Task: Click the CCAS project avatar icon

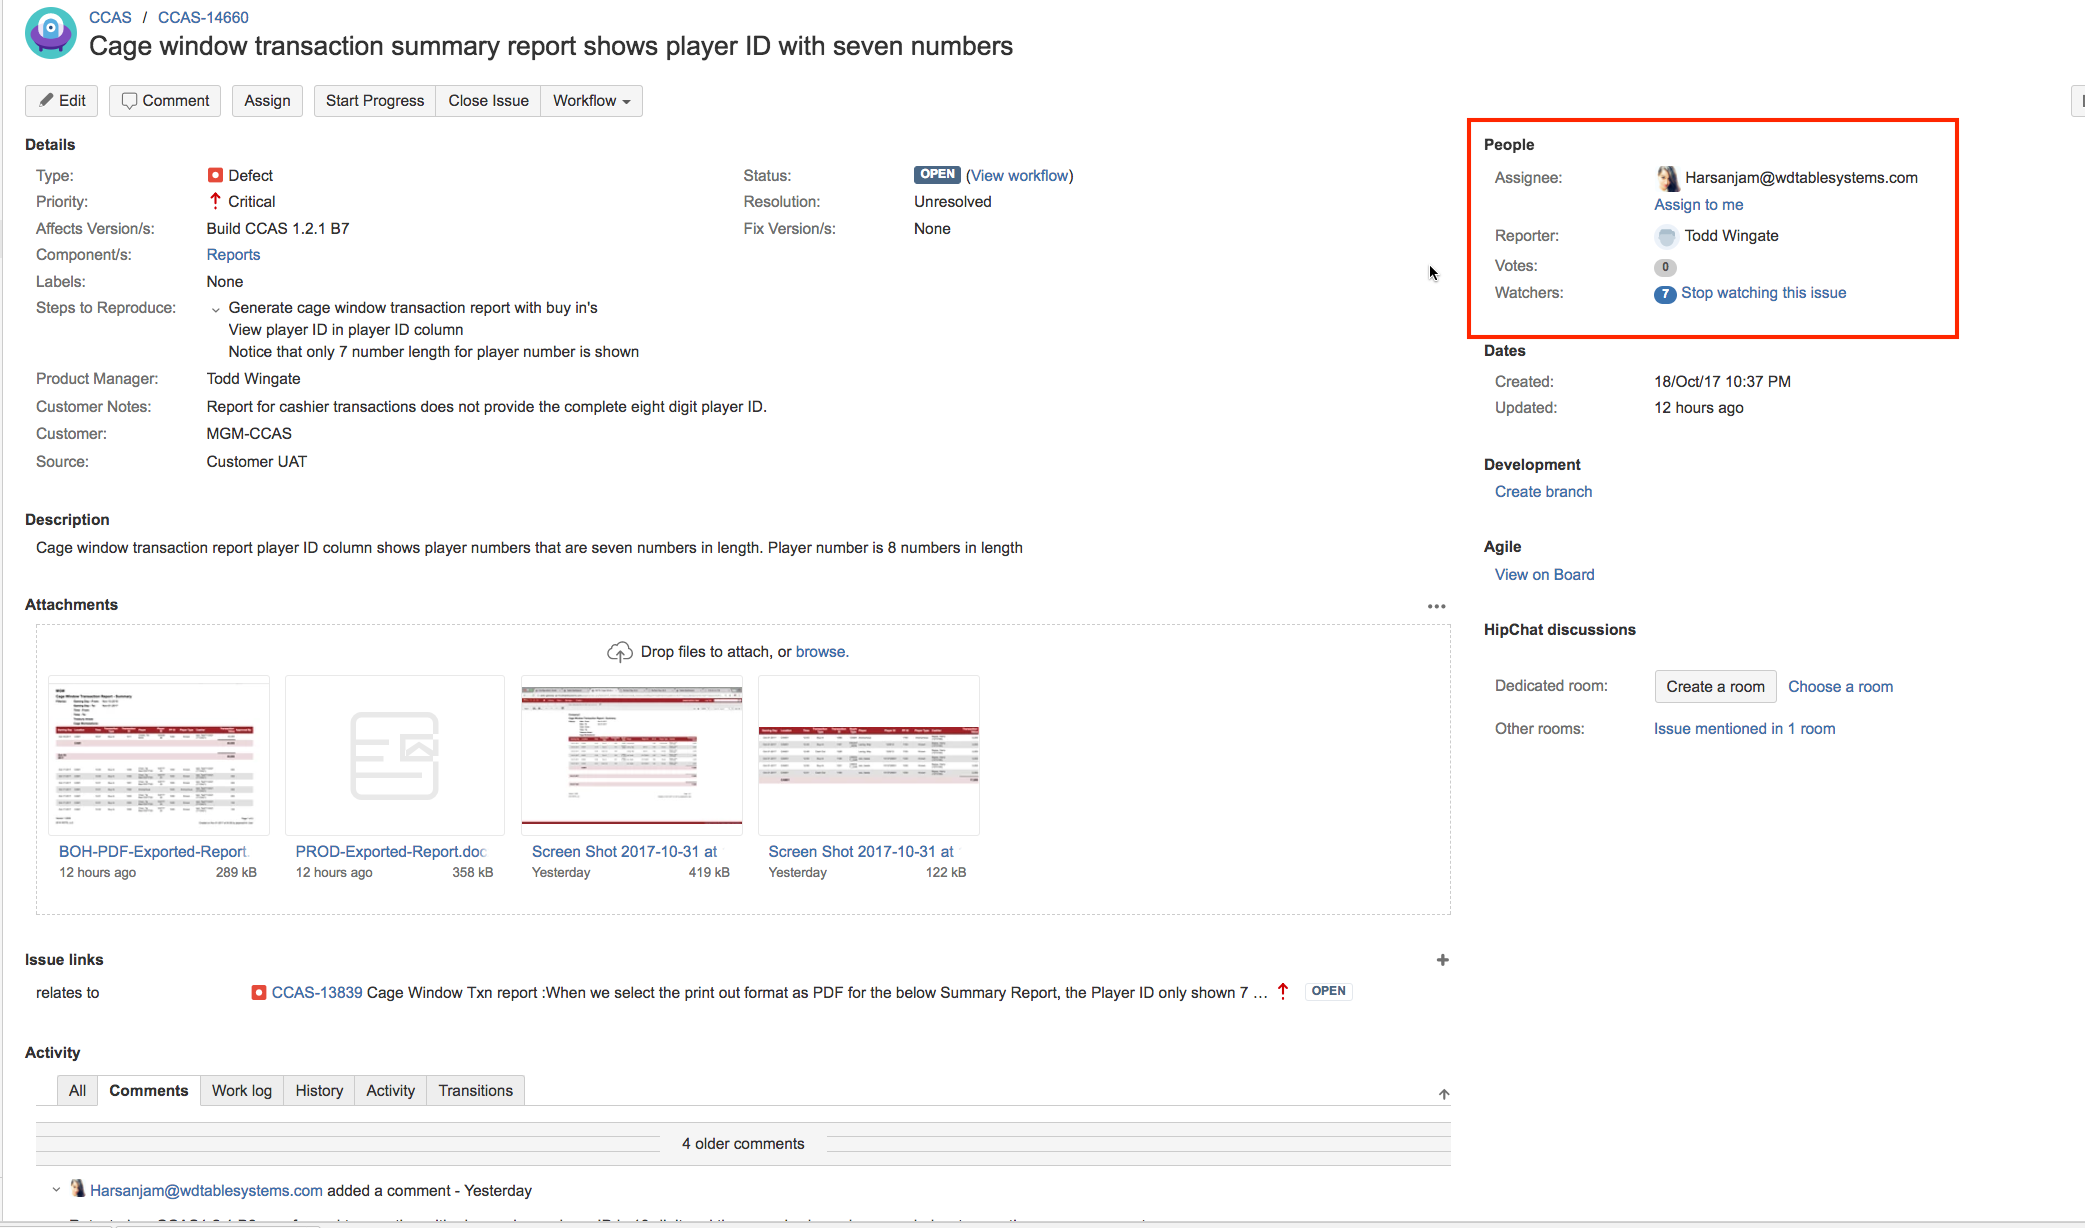Action: point(51,33)
